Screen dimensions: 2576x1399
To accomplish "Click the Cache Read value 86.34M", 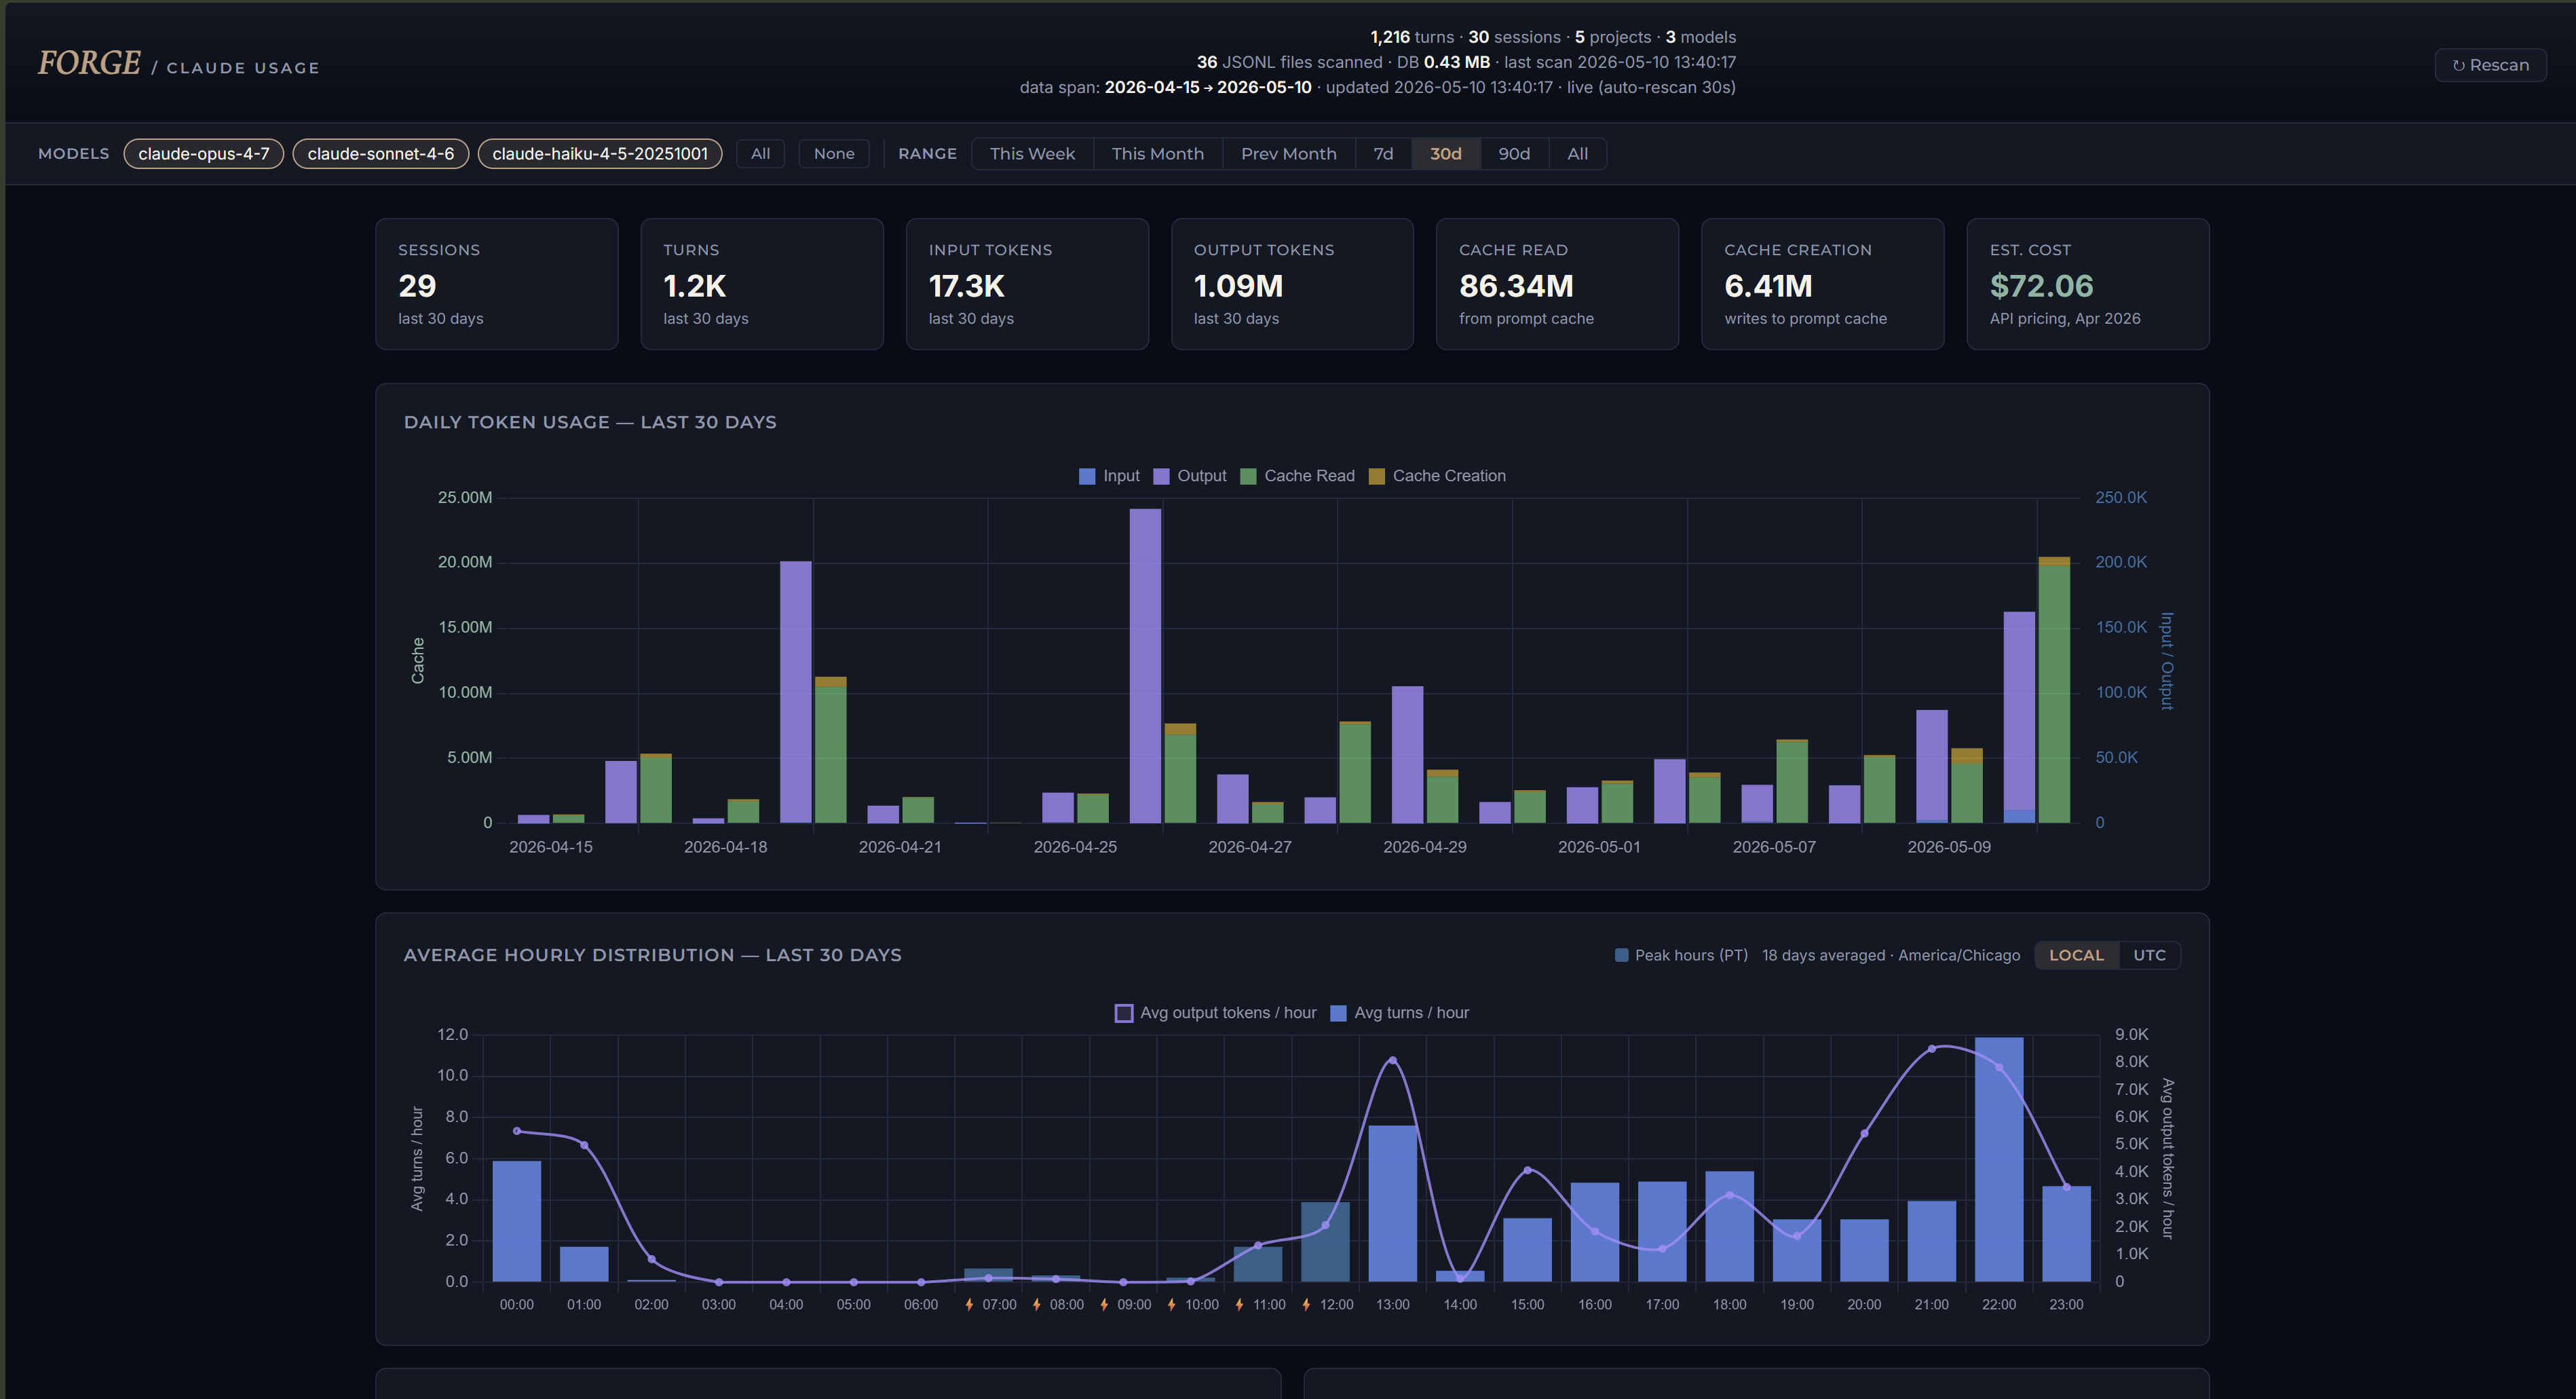I will click(x=1516, y=286).
